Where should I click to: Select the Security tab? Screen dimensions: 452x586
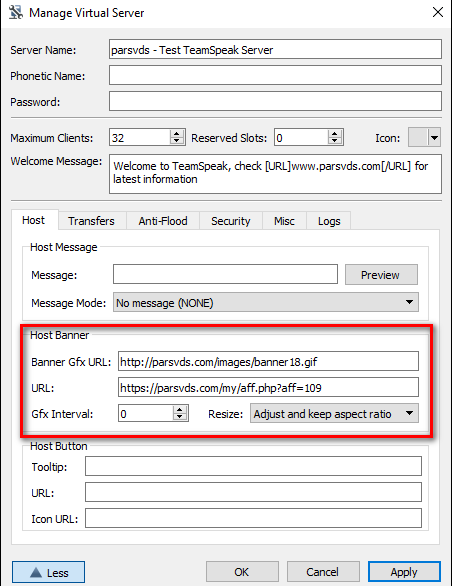231,221
